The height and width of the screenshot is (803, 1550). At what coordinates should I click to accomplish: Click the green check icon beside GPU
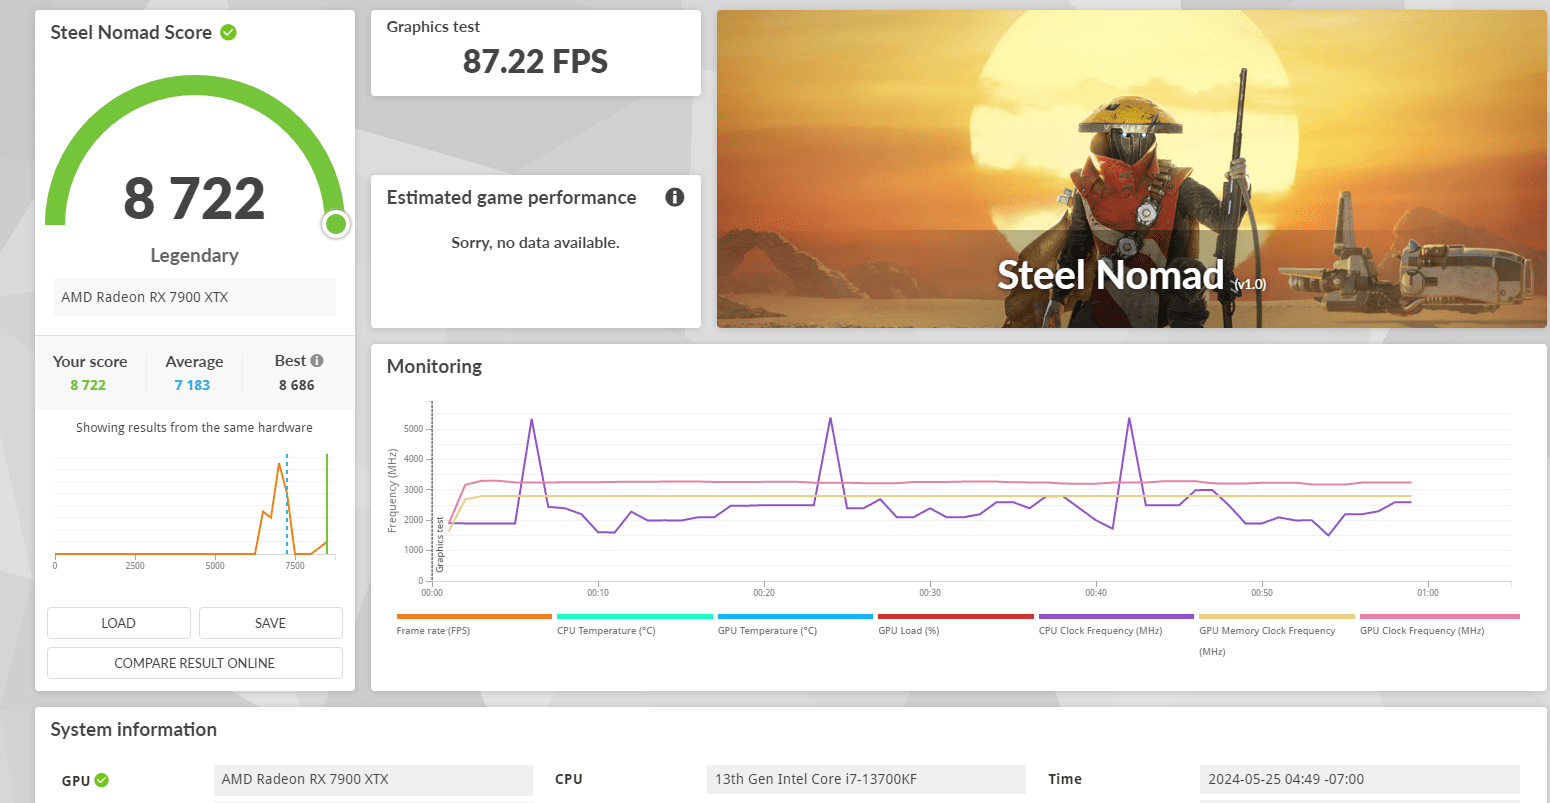[x=102, y=780]
